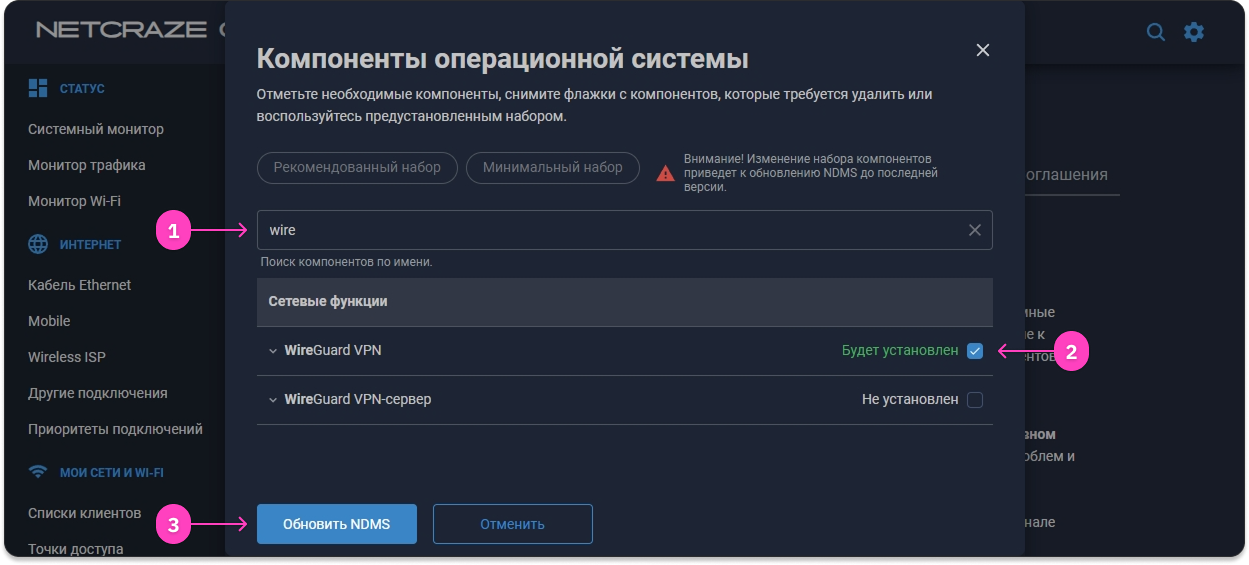Image resolution: width=1249 pixels, height=565 pixels.
Task: Open Системный монитор in the sidebar
Action: pos(96,129)
